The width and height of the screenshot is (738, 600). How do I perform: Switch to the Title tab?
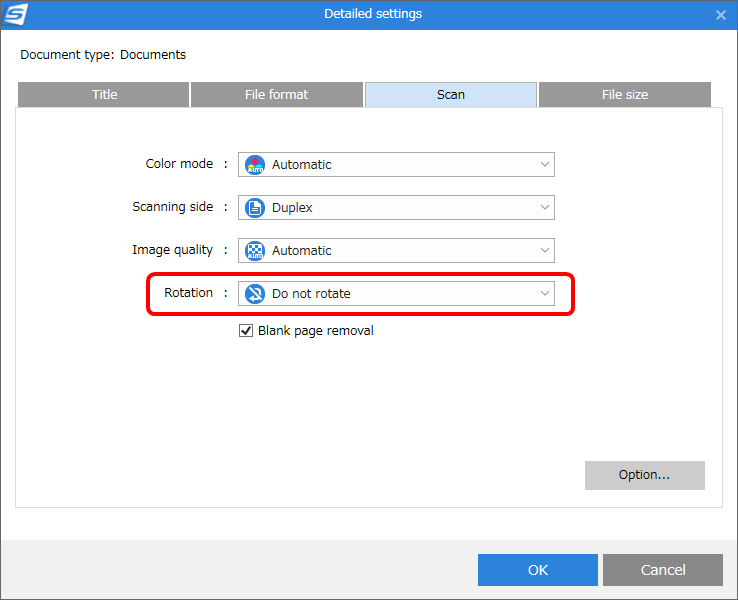point(104,95)
